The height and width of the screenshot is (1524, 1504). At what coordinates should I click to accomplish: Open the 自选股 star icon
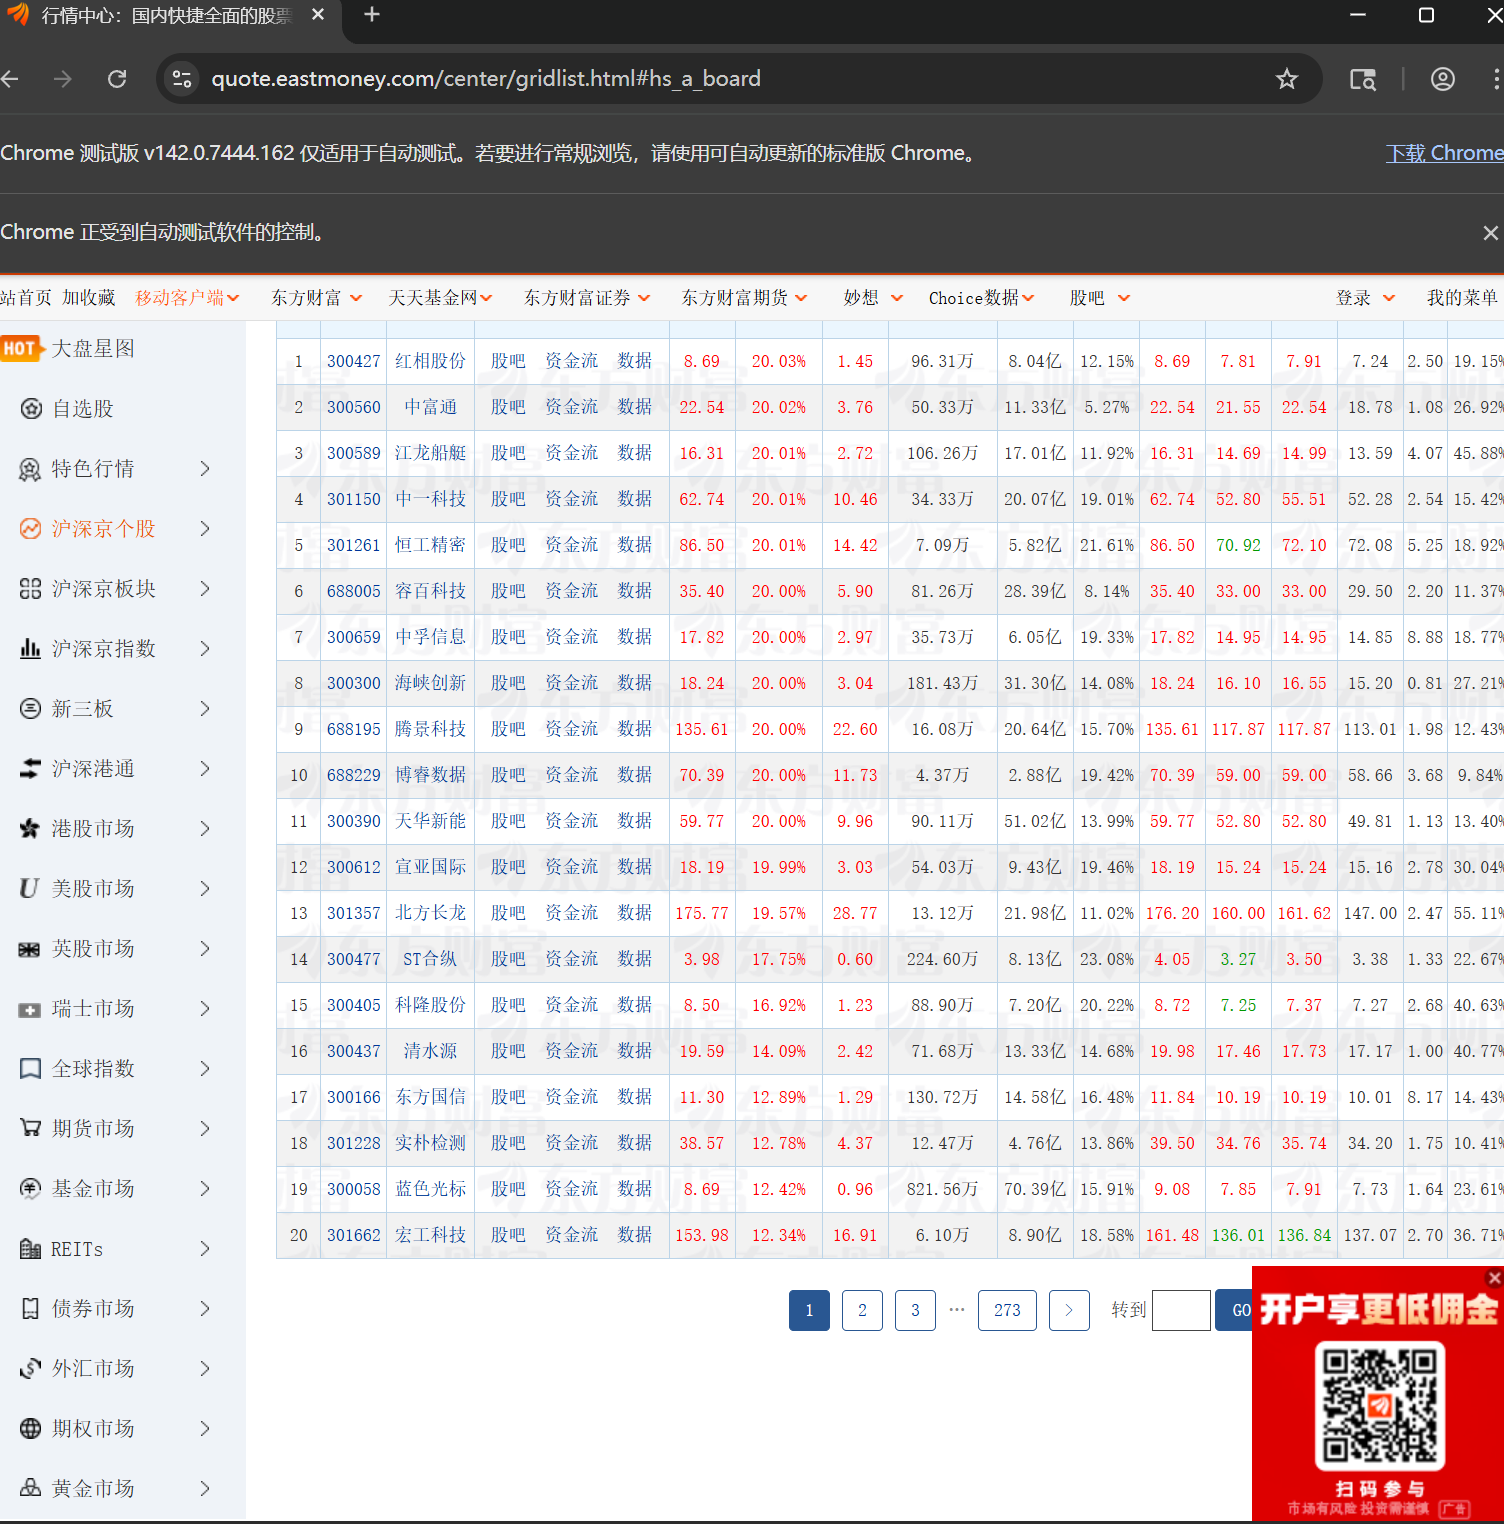tap(31, 408)
